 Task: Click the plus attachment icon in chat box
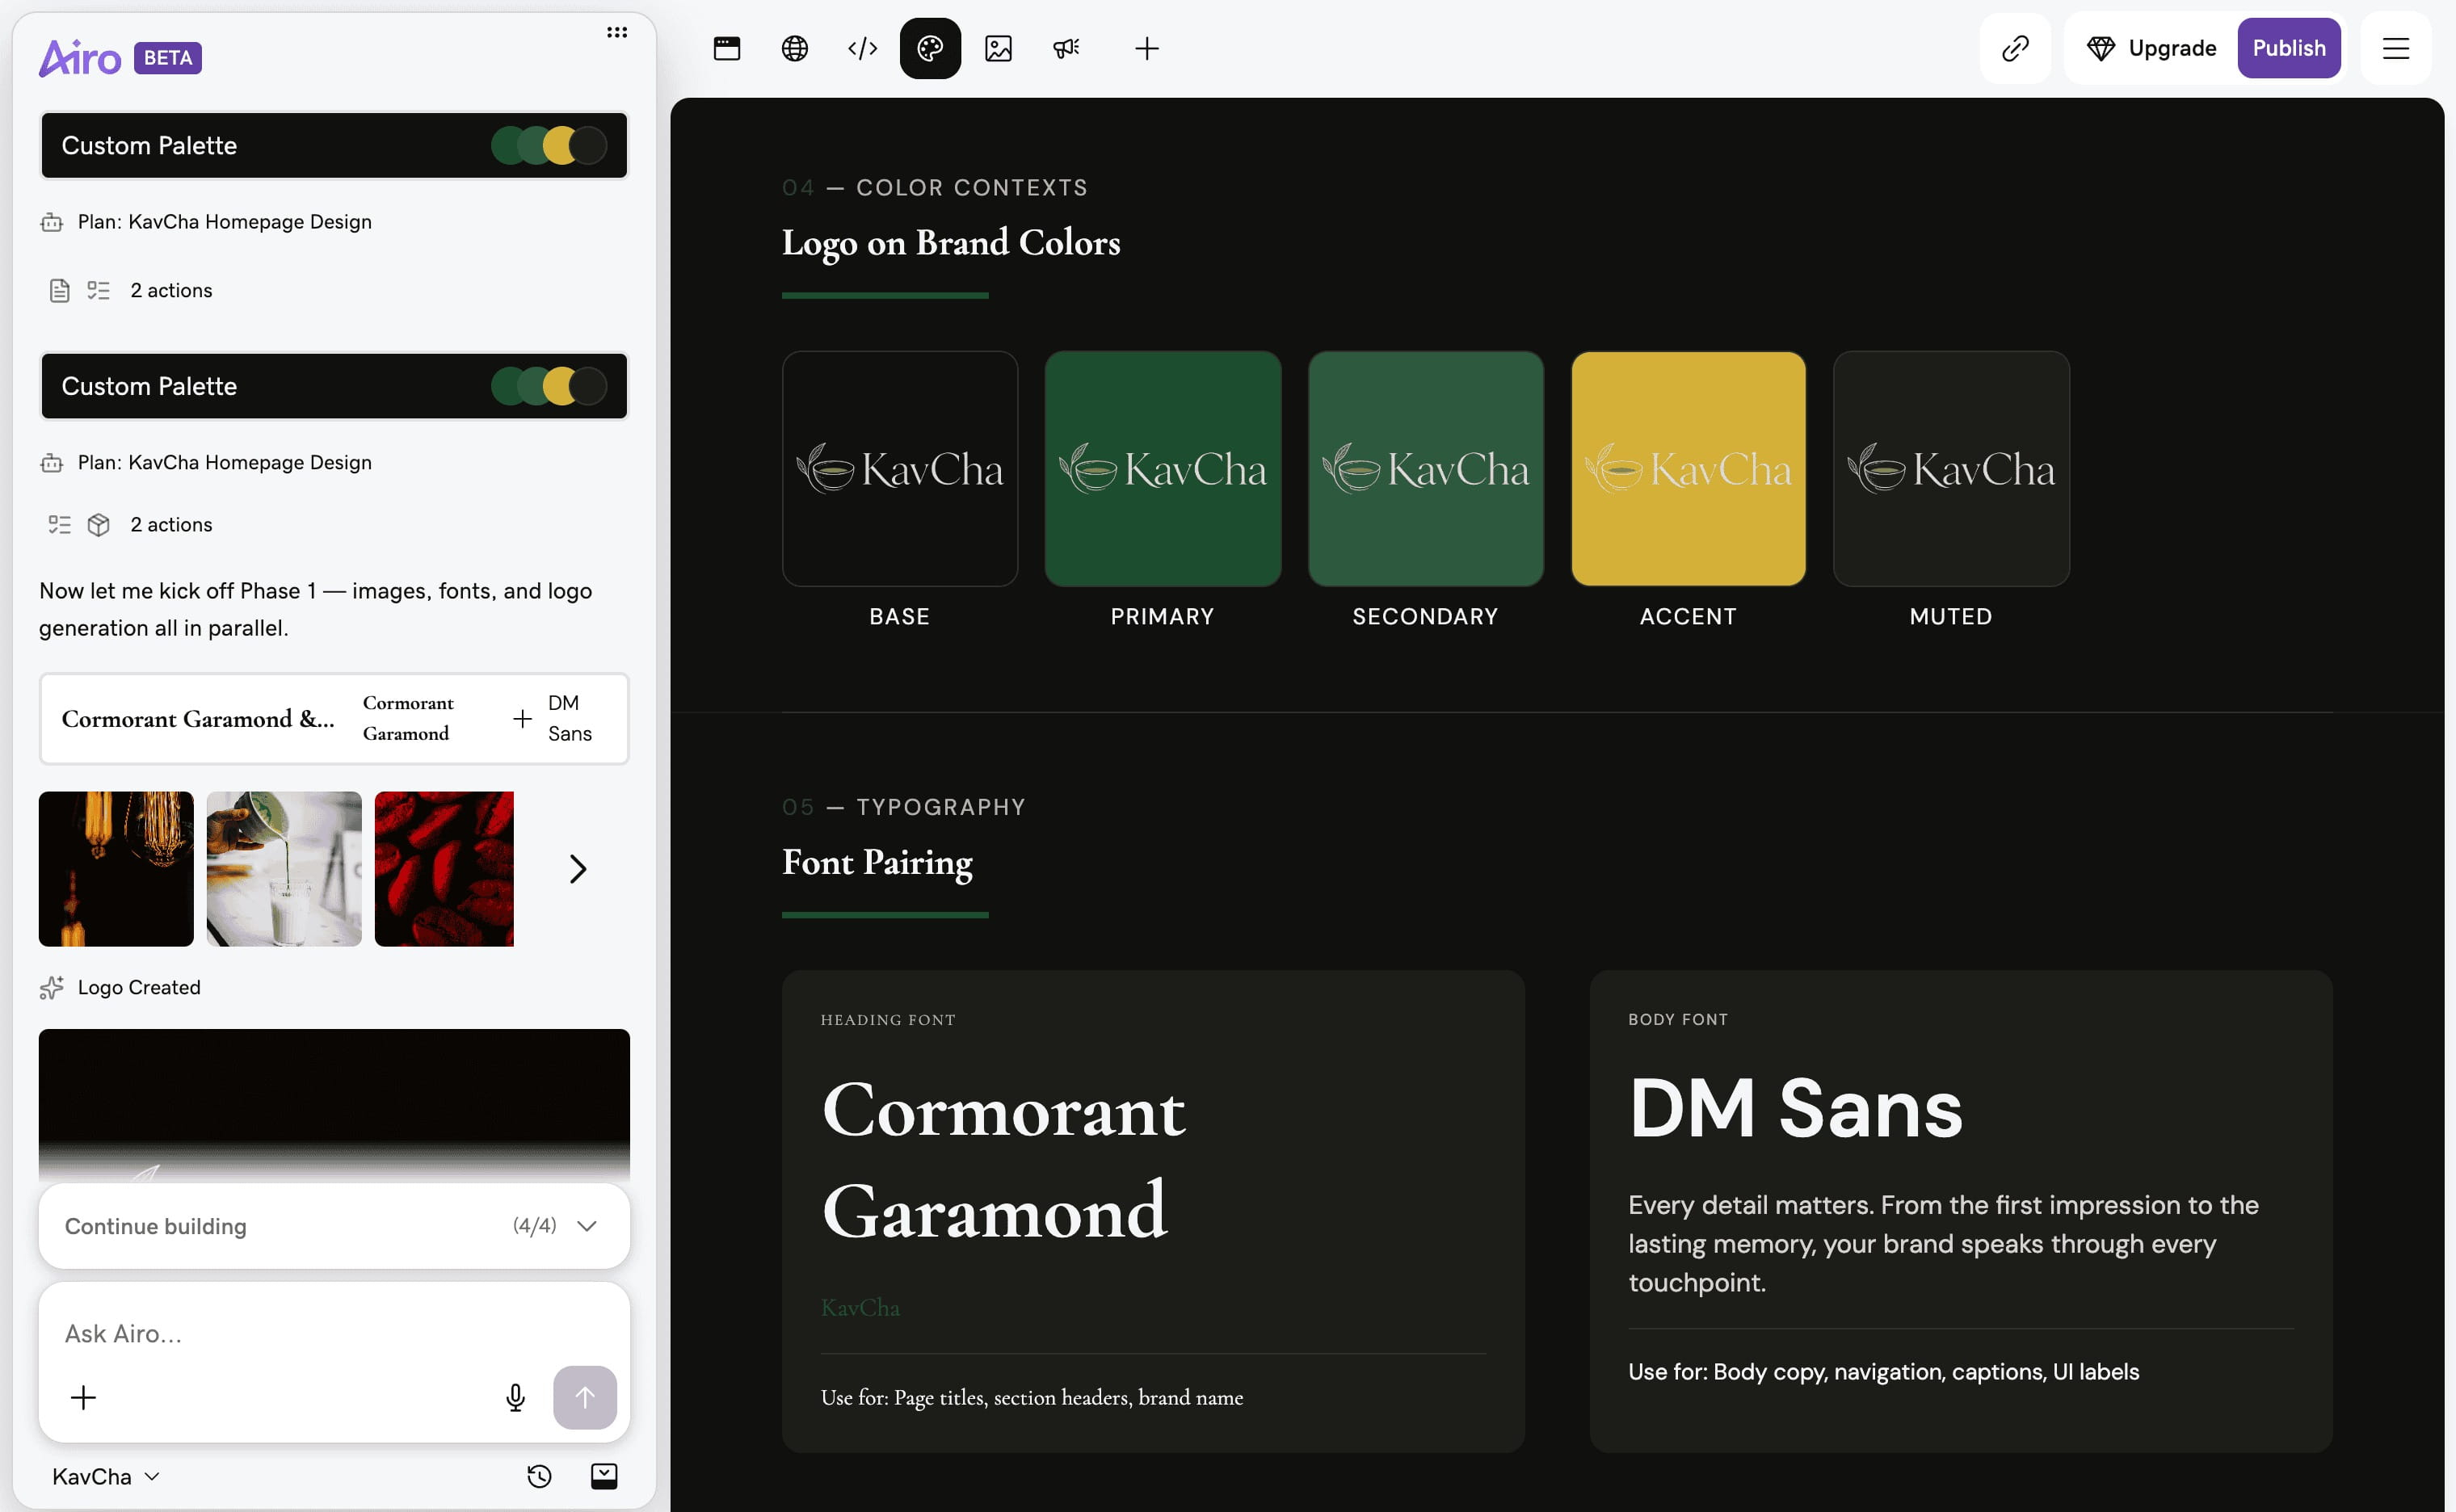point(83,1397)
